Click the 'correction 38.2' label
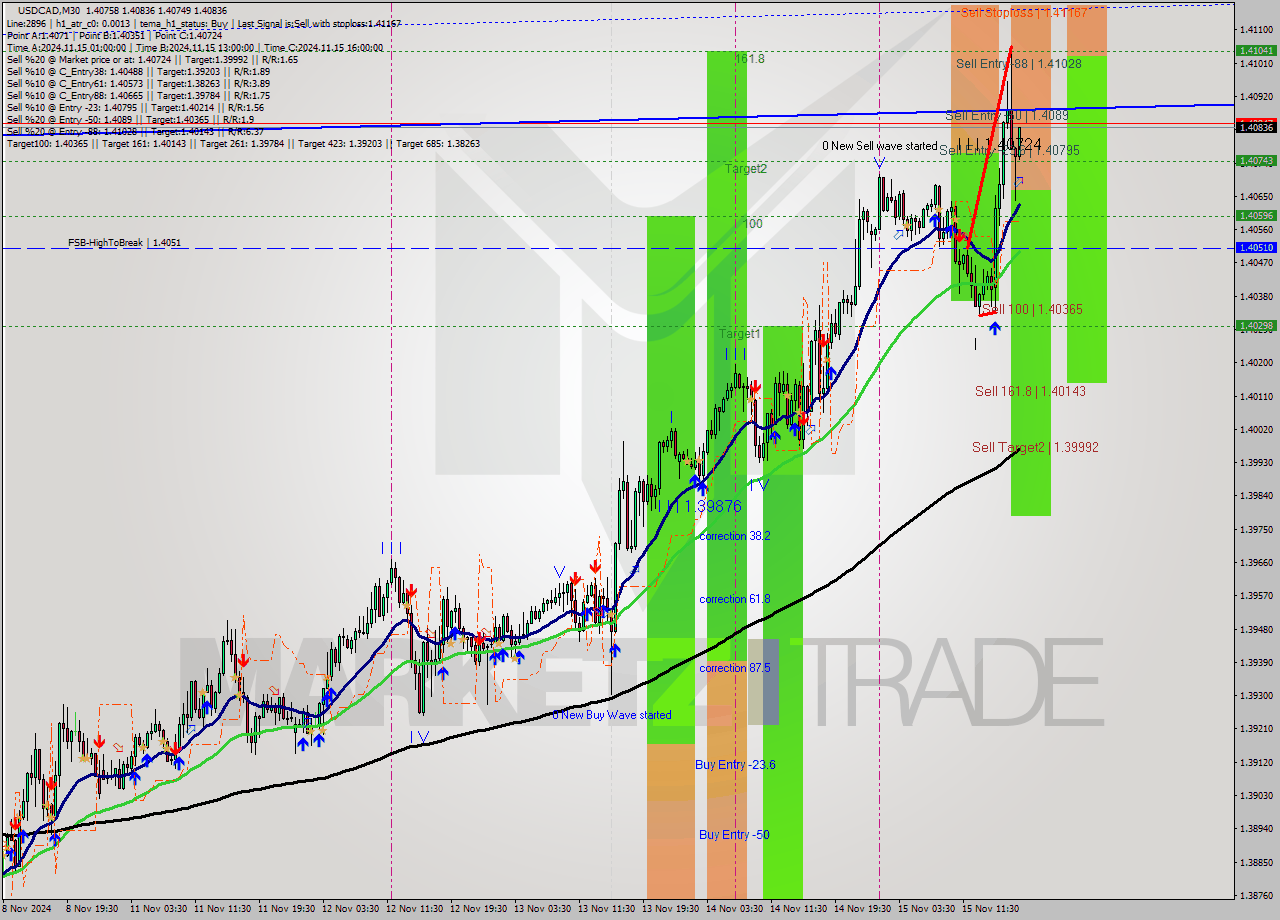Viewport: 1280px width, 920px height. (735, 536)
